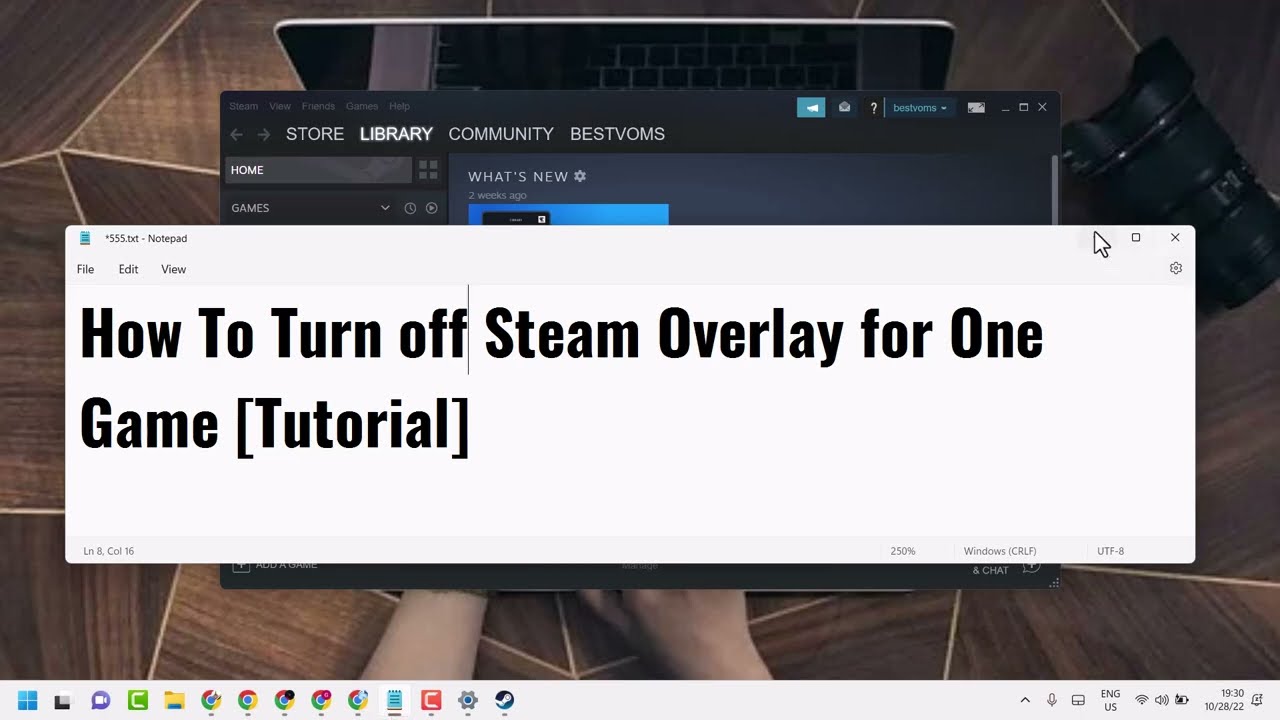
Task: Open the Windows Start menu
Action: [x=27, y=700]
